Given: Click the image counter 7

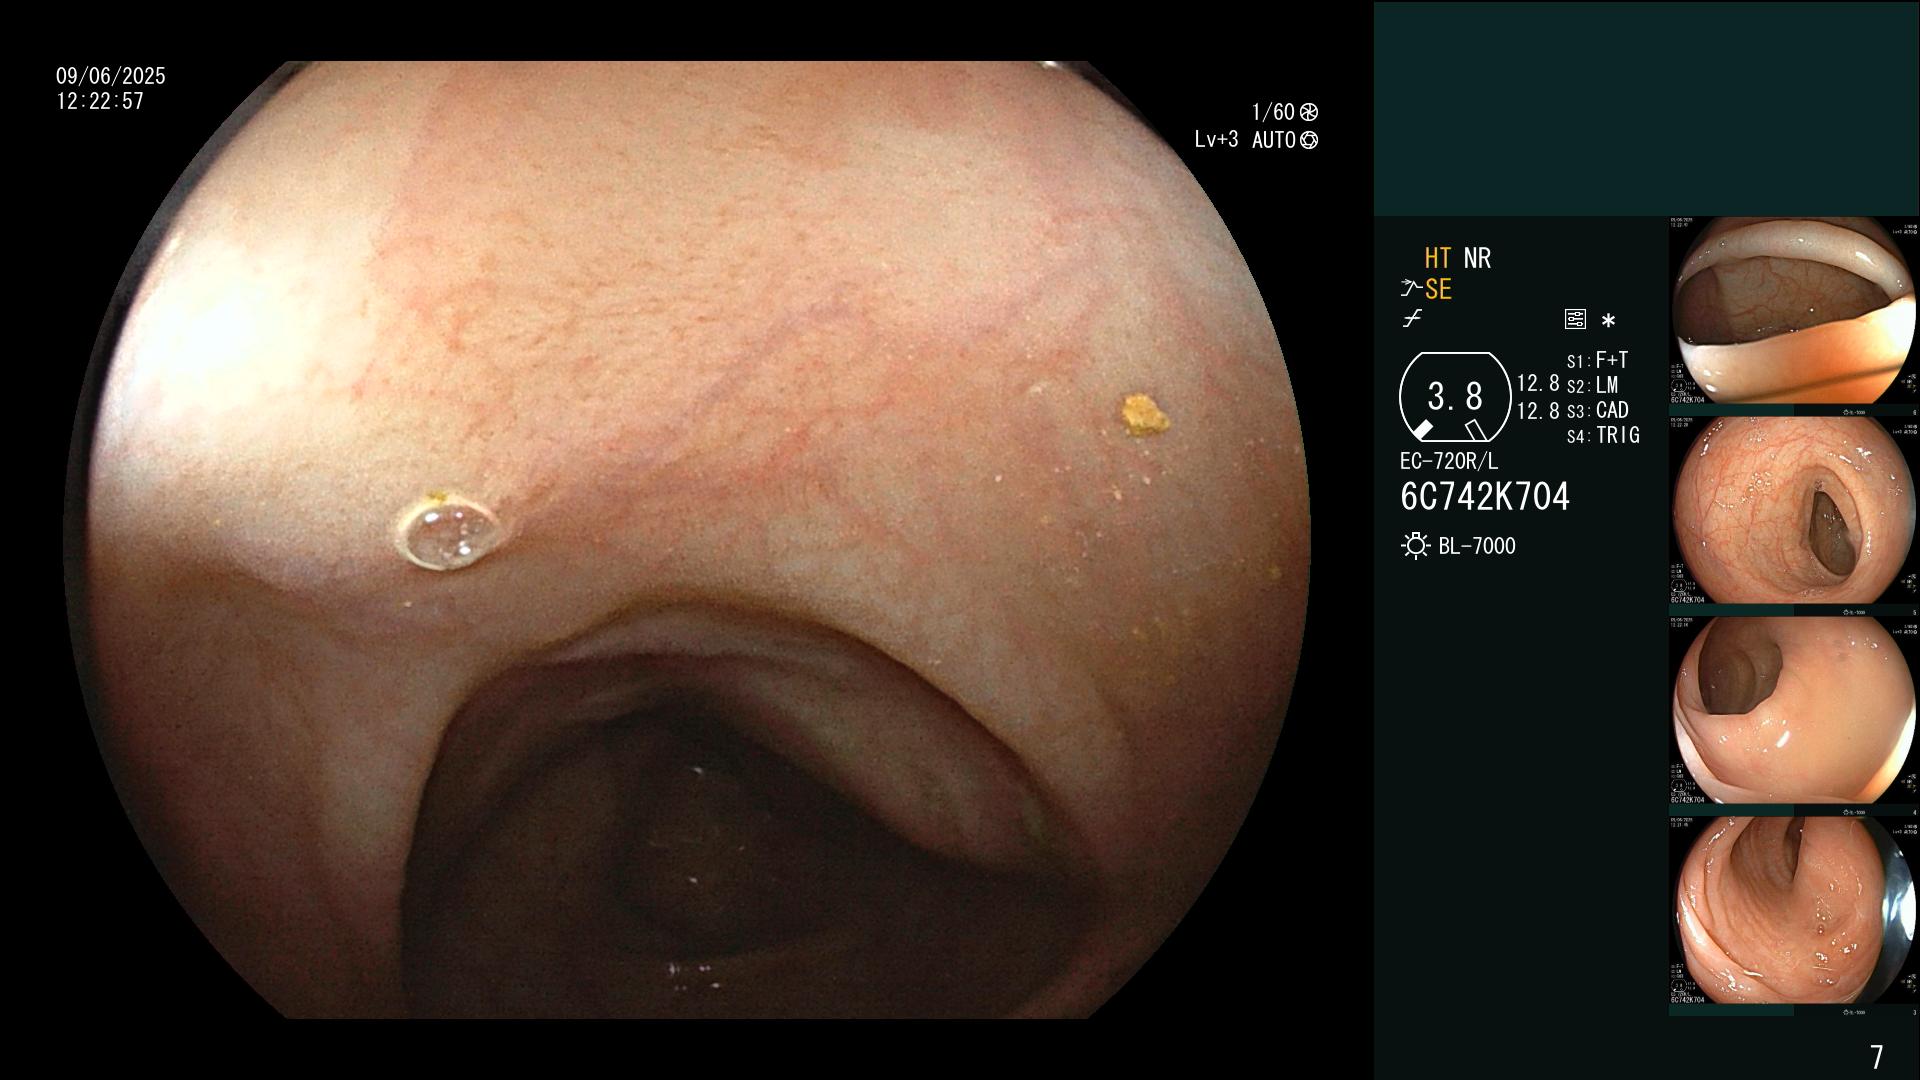Looking at the screenshot, I should pos(1876,1056).
